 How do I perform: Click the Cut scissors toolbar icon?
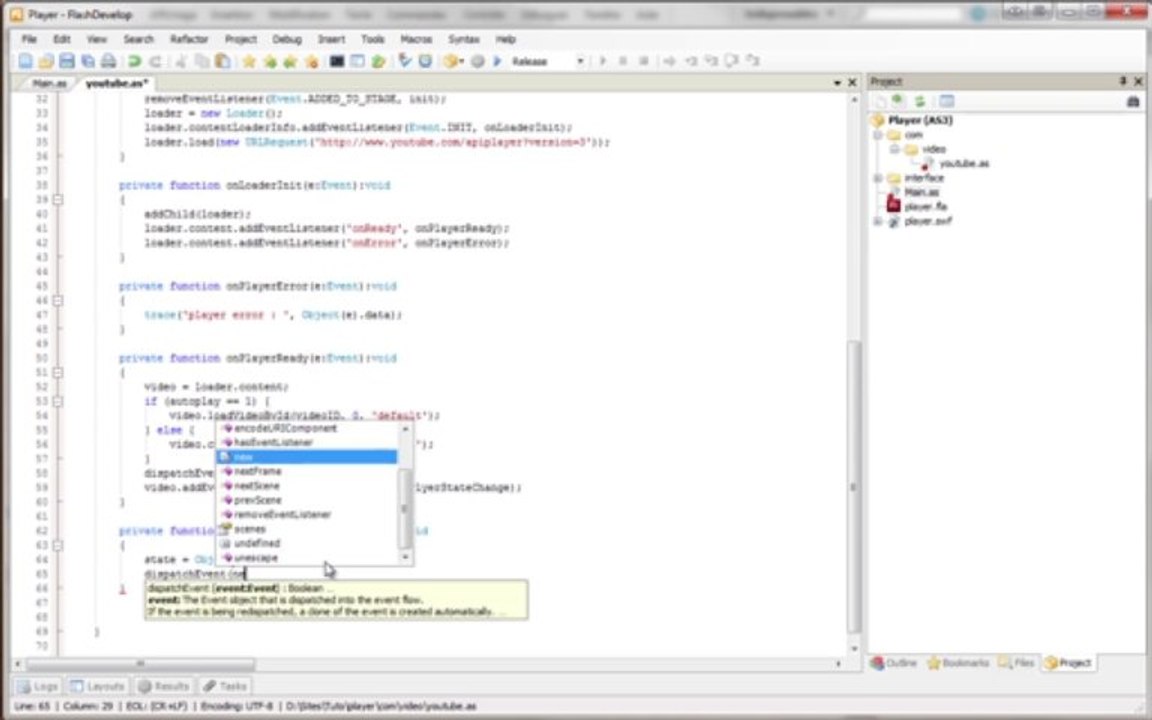(x=181, y=61)
